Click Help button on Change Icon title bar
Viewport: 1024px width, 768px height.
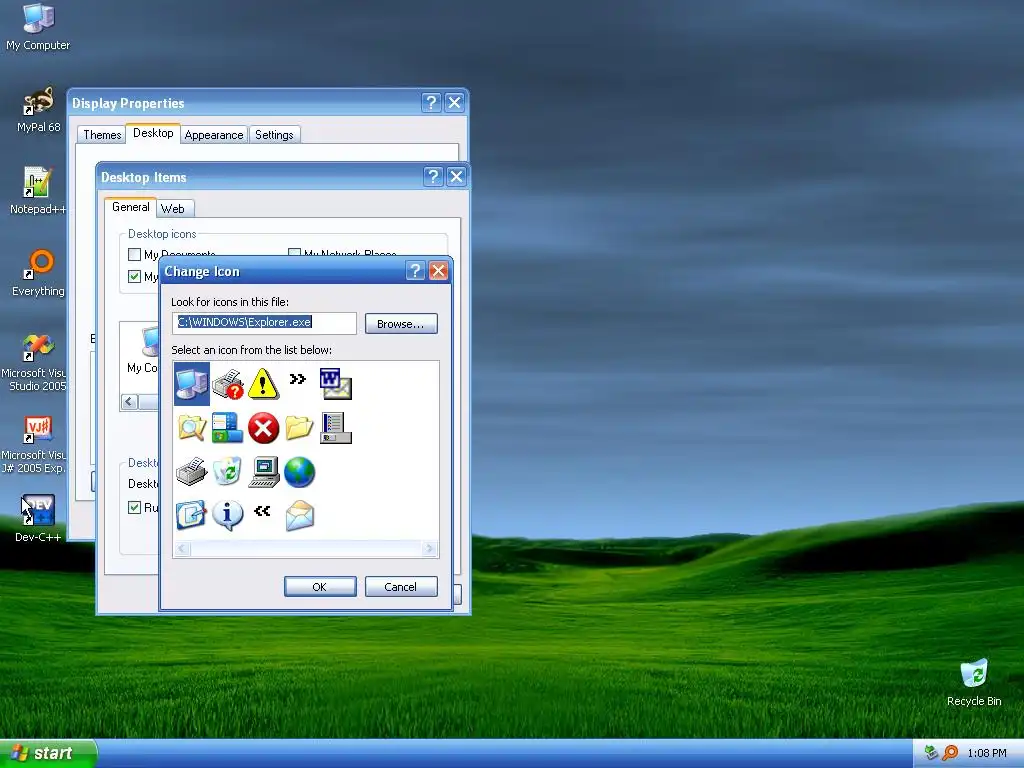pyautogui.click(x=415, y=271)
